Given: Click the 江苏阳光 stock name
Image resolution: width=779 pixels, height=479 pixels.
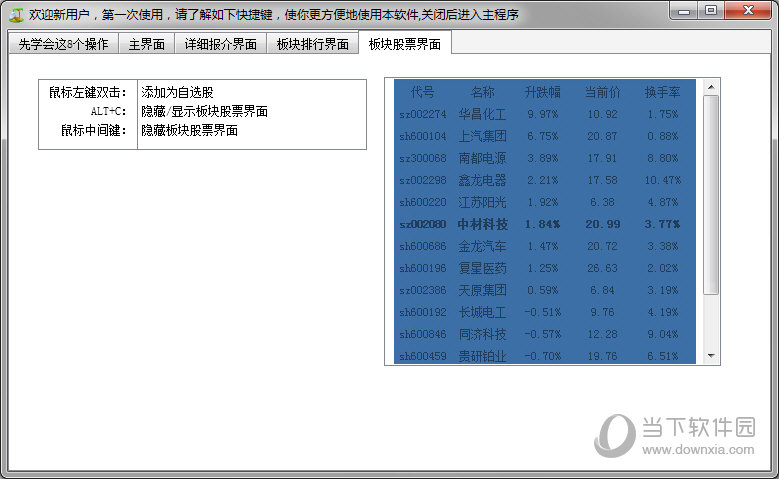Looking at the screenshot, I should tap(482, 202).
